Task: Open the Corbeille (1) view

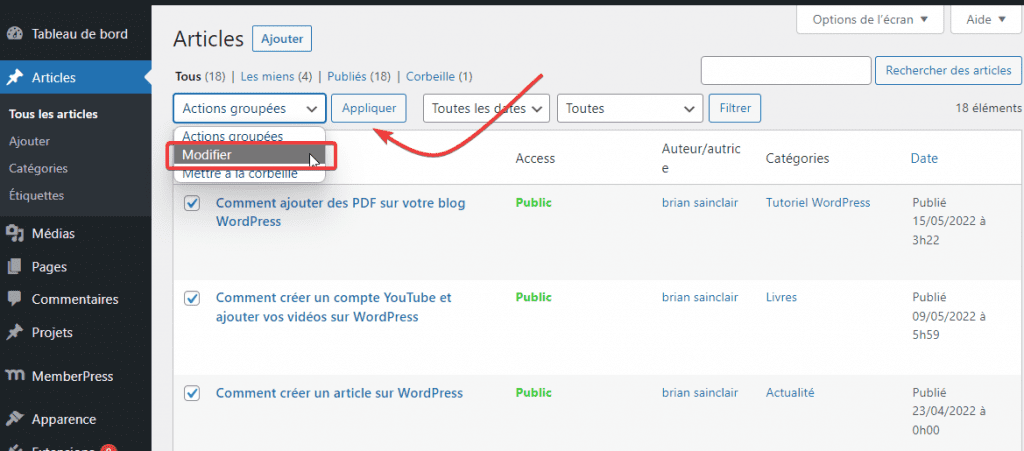Action: point(439,76)
